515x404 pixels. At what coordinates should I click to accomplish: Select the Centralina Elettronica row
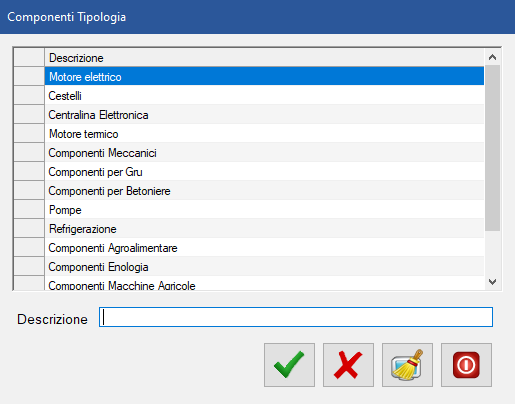[x=264, y=114]
